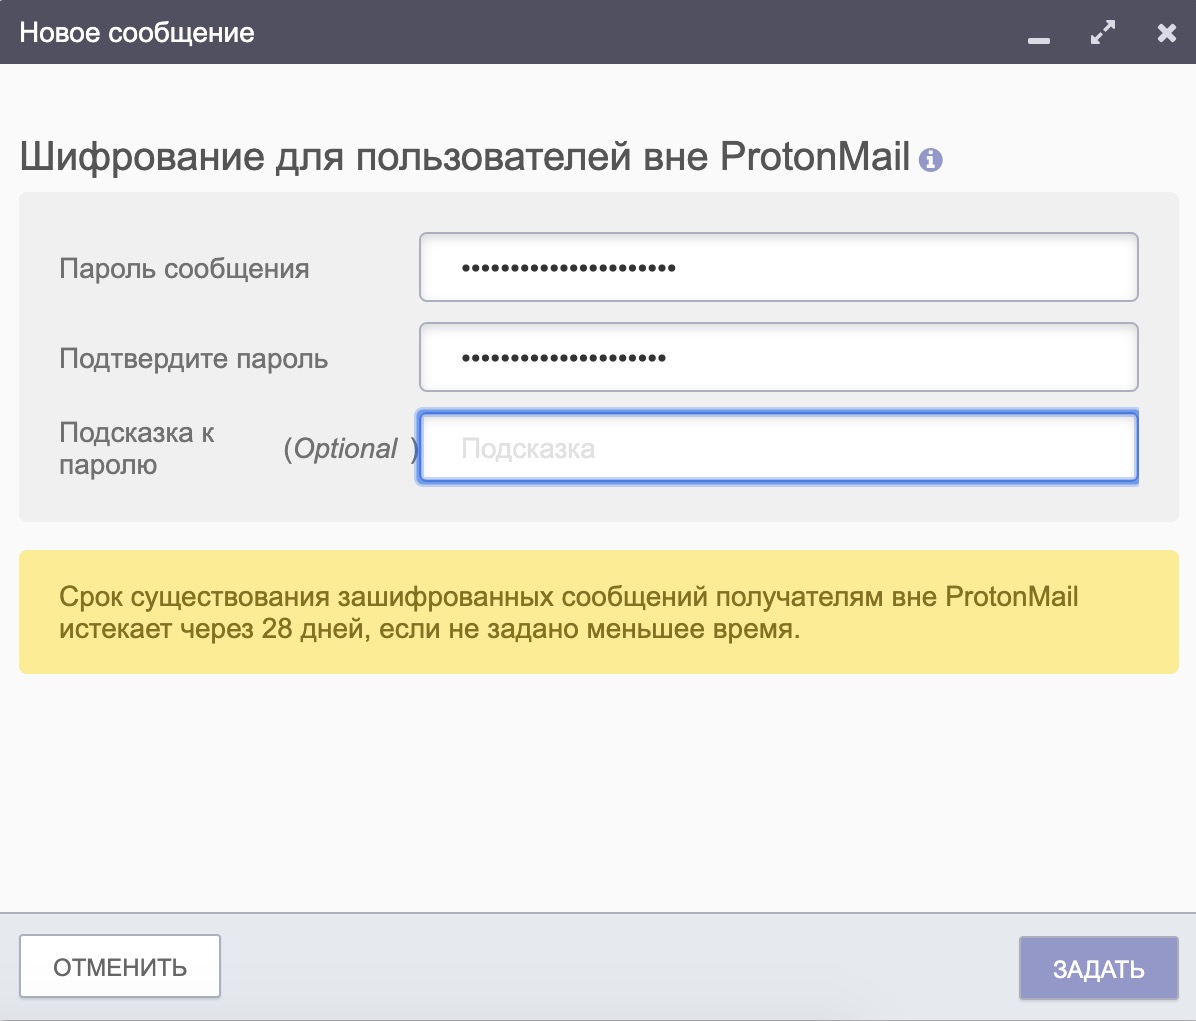This screenshot has height=1021, width=1196.
Task: Click the masked dots in the confirm password field
Action: tap(563, 358)
